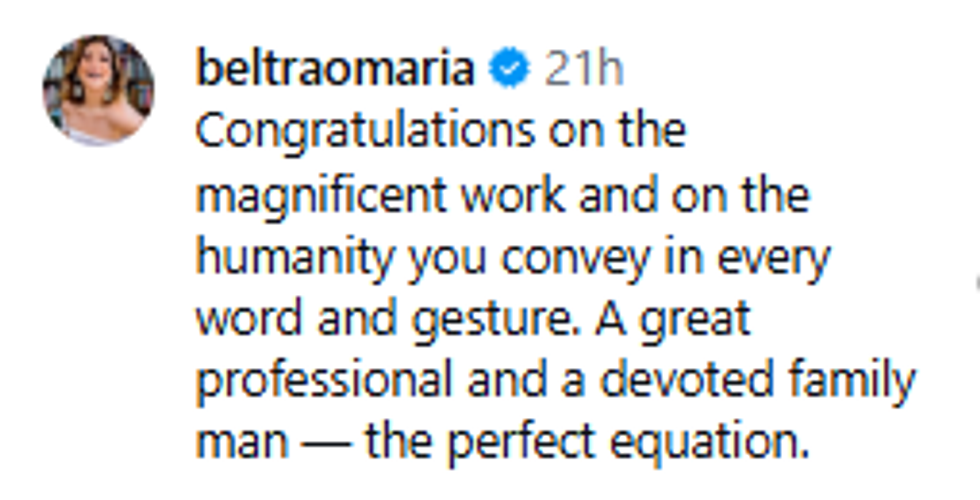Open beltraomaria's profile picture
This screenshot has height=500, width=980.
tap(98, 90)
